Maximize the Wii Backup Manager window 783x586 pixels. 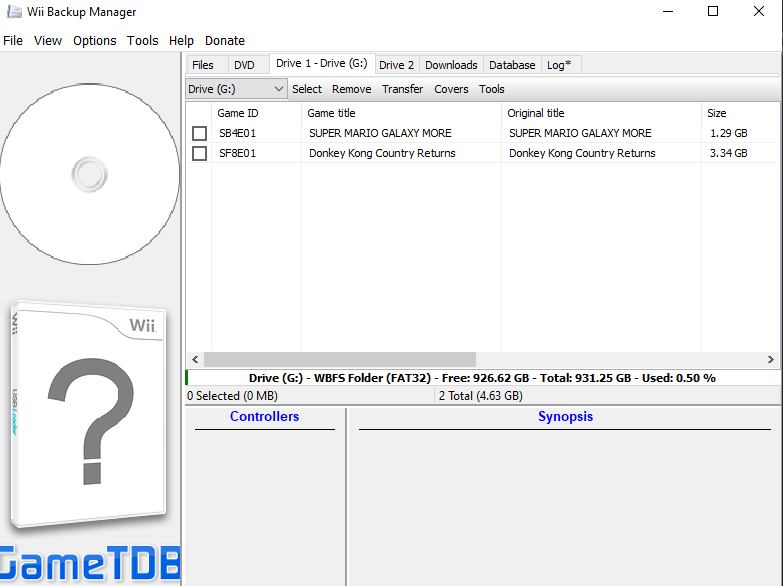713,11
